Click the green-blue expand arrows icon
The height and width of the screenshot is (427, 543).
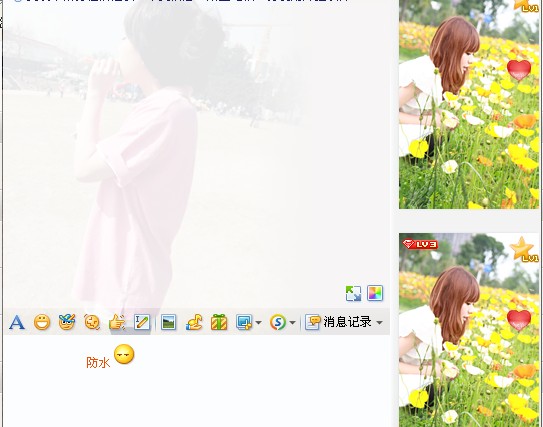(x=353, y=293)
